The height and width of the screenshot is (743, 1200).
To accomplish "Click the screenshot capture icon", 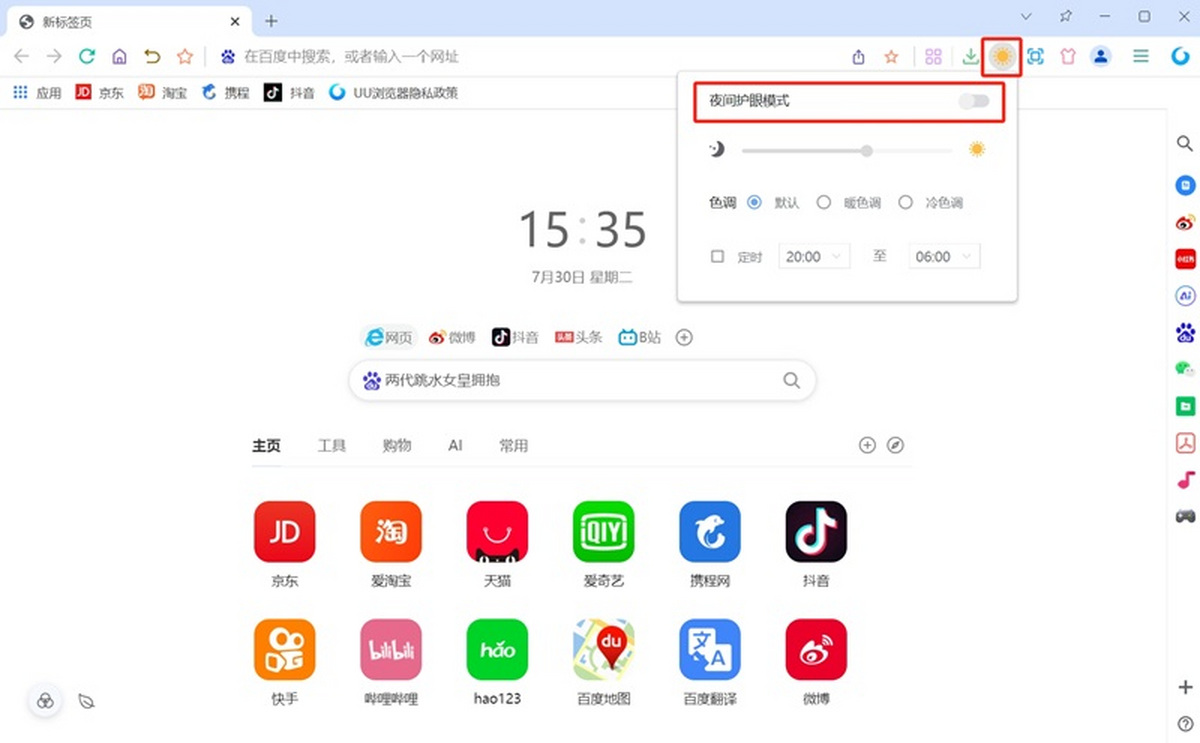I will click(1035, 57).
